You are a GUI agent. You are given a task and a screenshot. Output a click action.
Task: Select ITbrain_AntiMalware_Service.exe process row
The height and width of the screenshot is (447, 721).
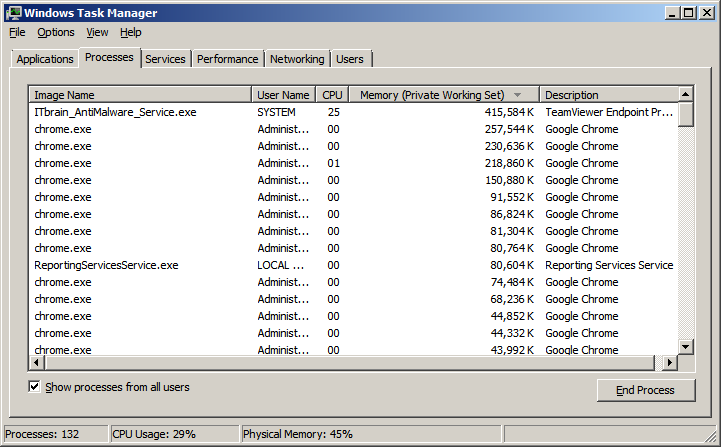click(354, 112)
